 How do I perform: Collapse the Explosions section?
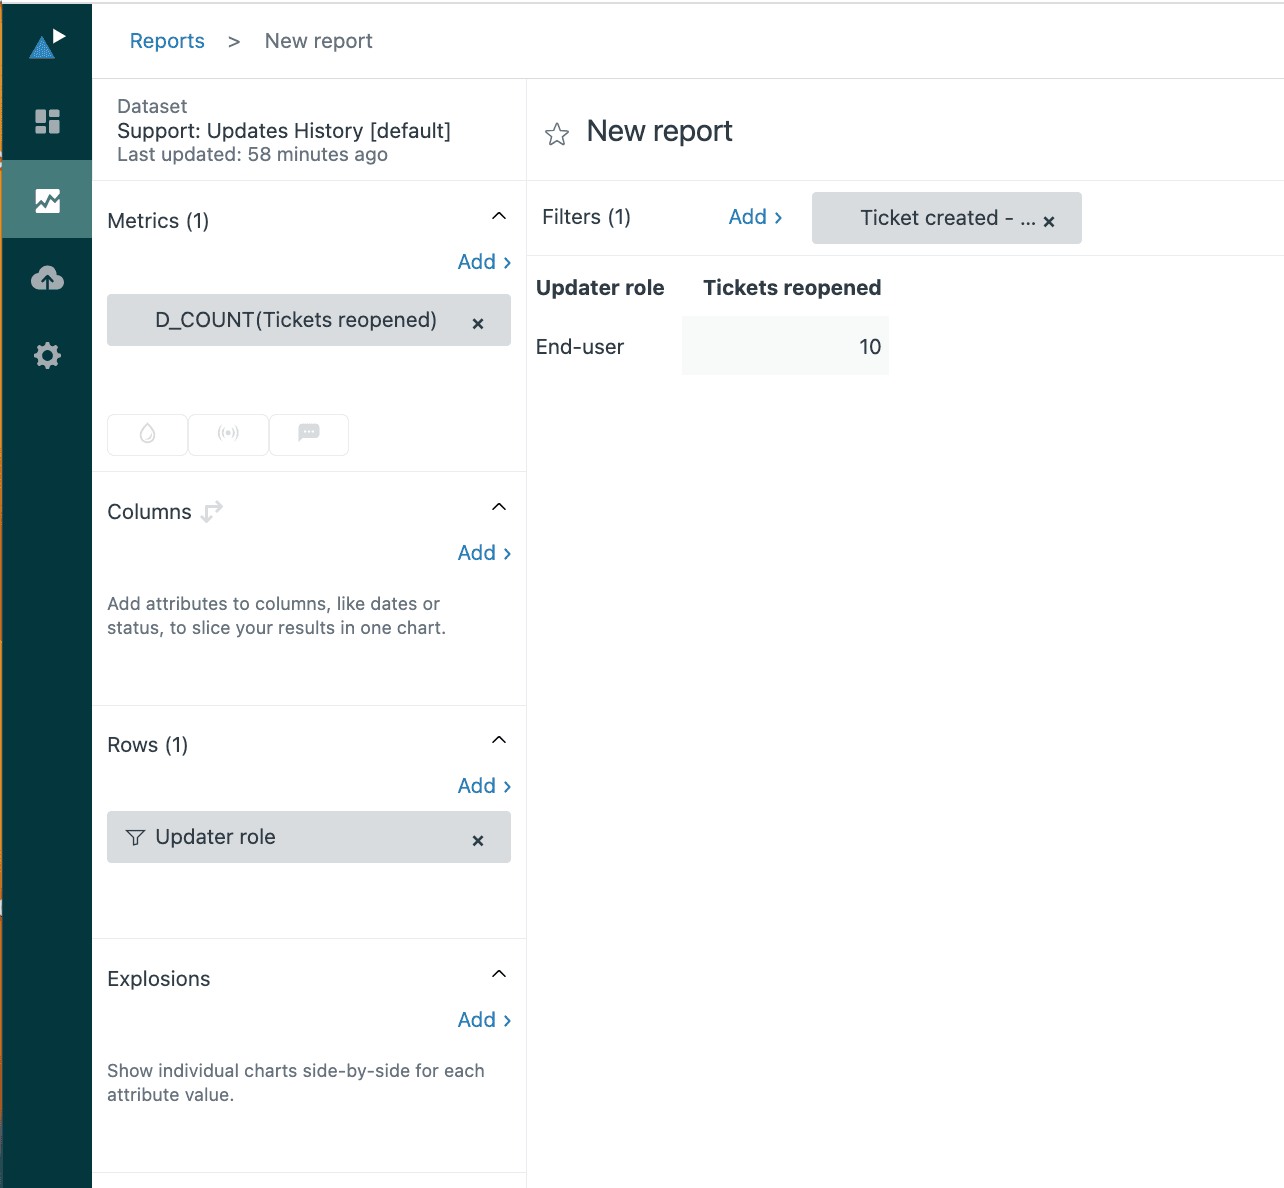(498, 973)
